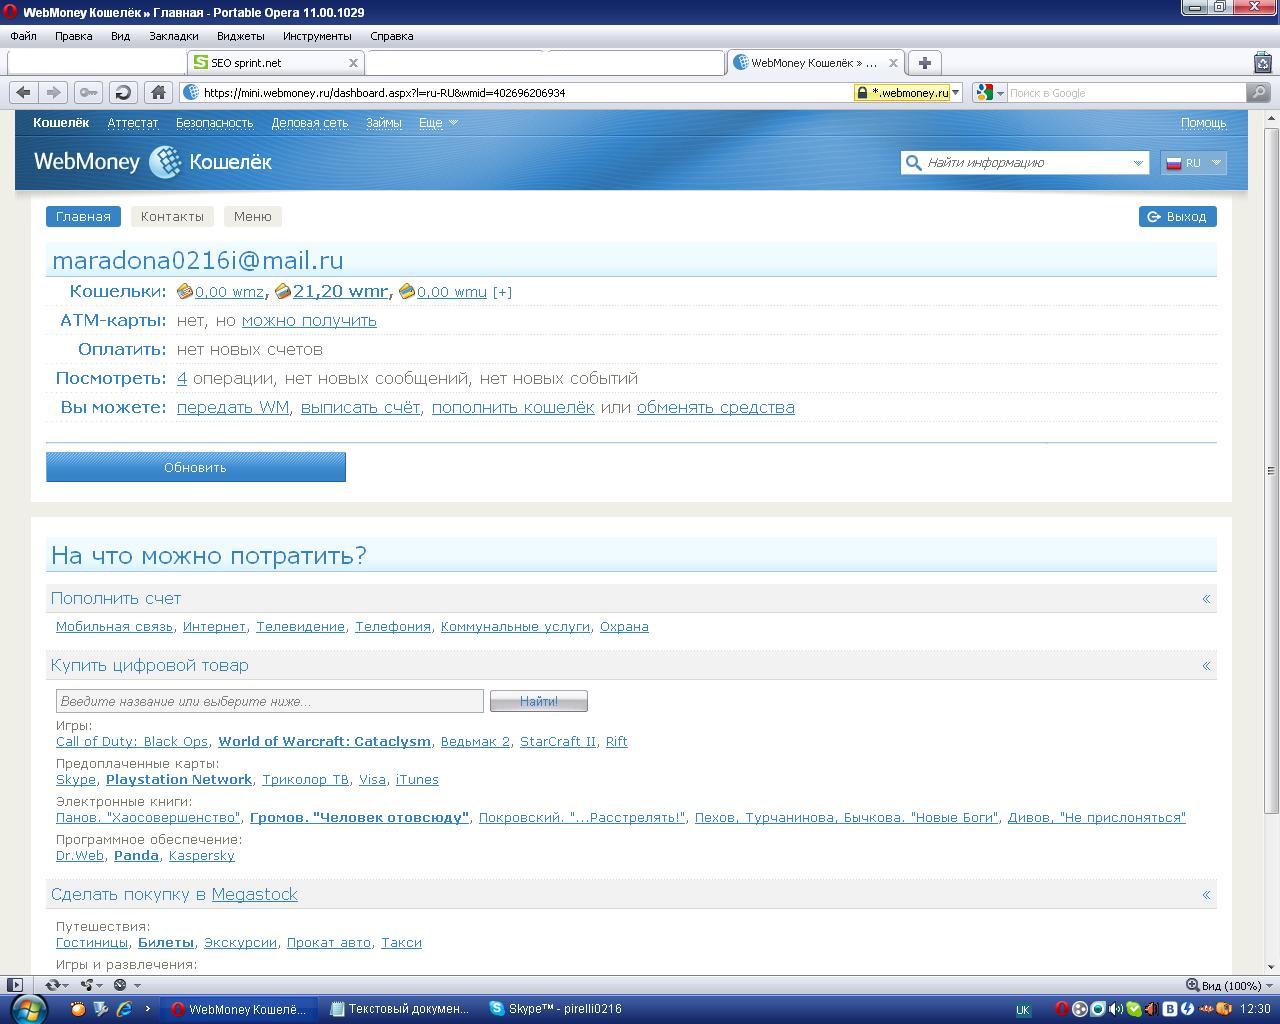The image size is (1280, 1024).
Task: Select the Главная page tab
Action: point(83,216)
